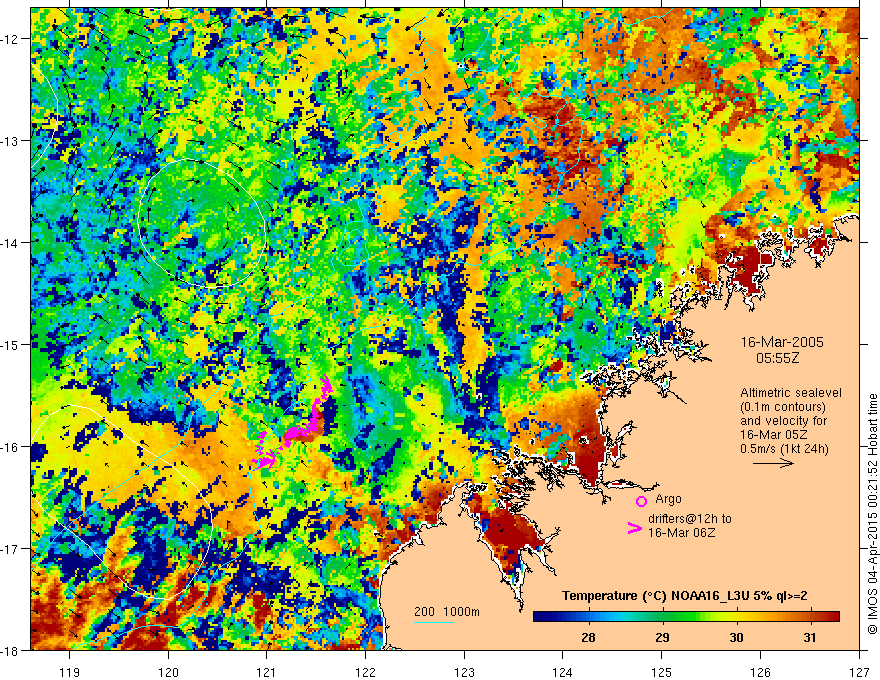The image size is (880, 680).
Task: Click the magenta drifters arrowhead legend symbol
Action: [634, 528]
